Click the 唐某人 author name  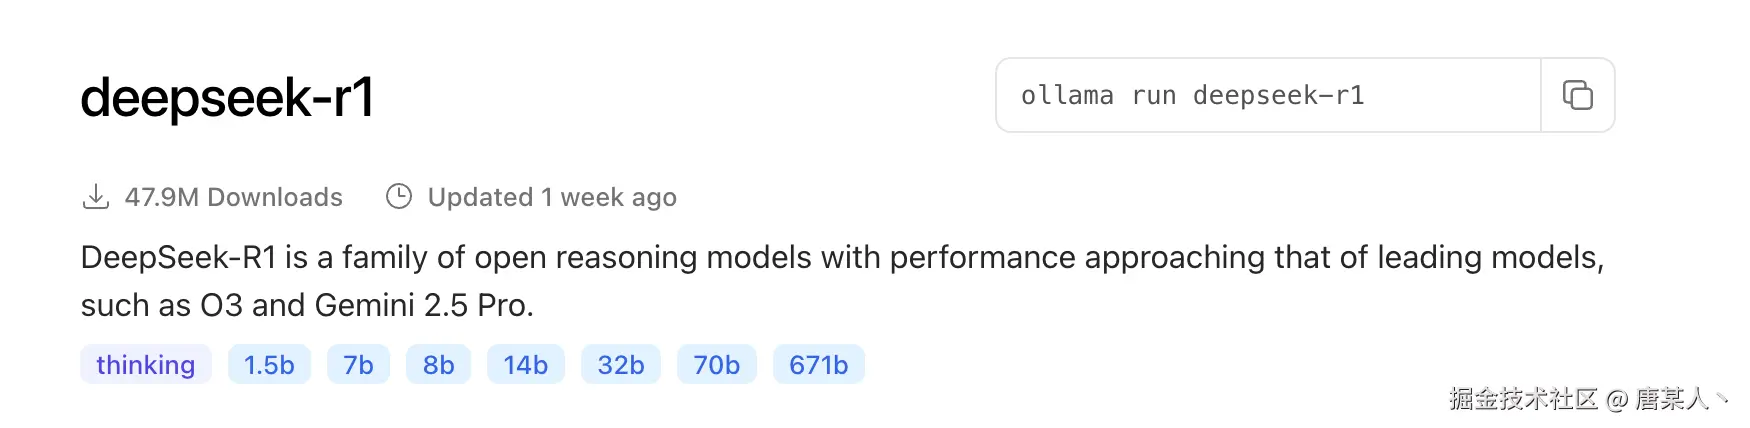[1671, 399]
